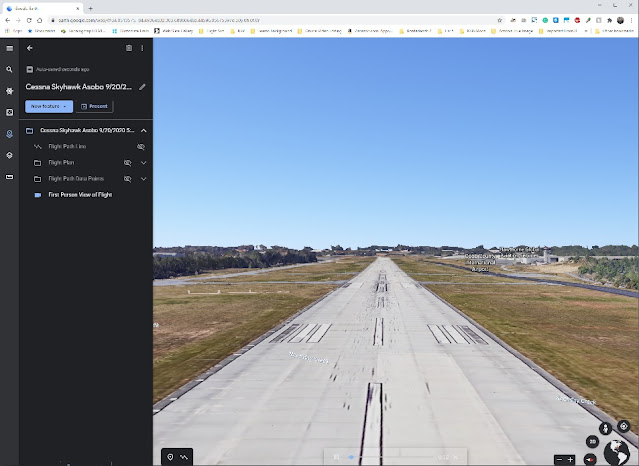The width and height of the screenshot is (639, 466).
Task: Open Voyager ship's wheel icon
Action: click(x=9, y=91)
